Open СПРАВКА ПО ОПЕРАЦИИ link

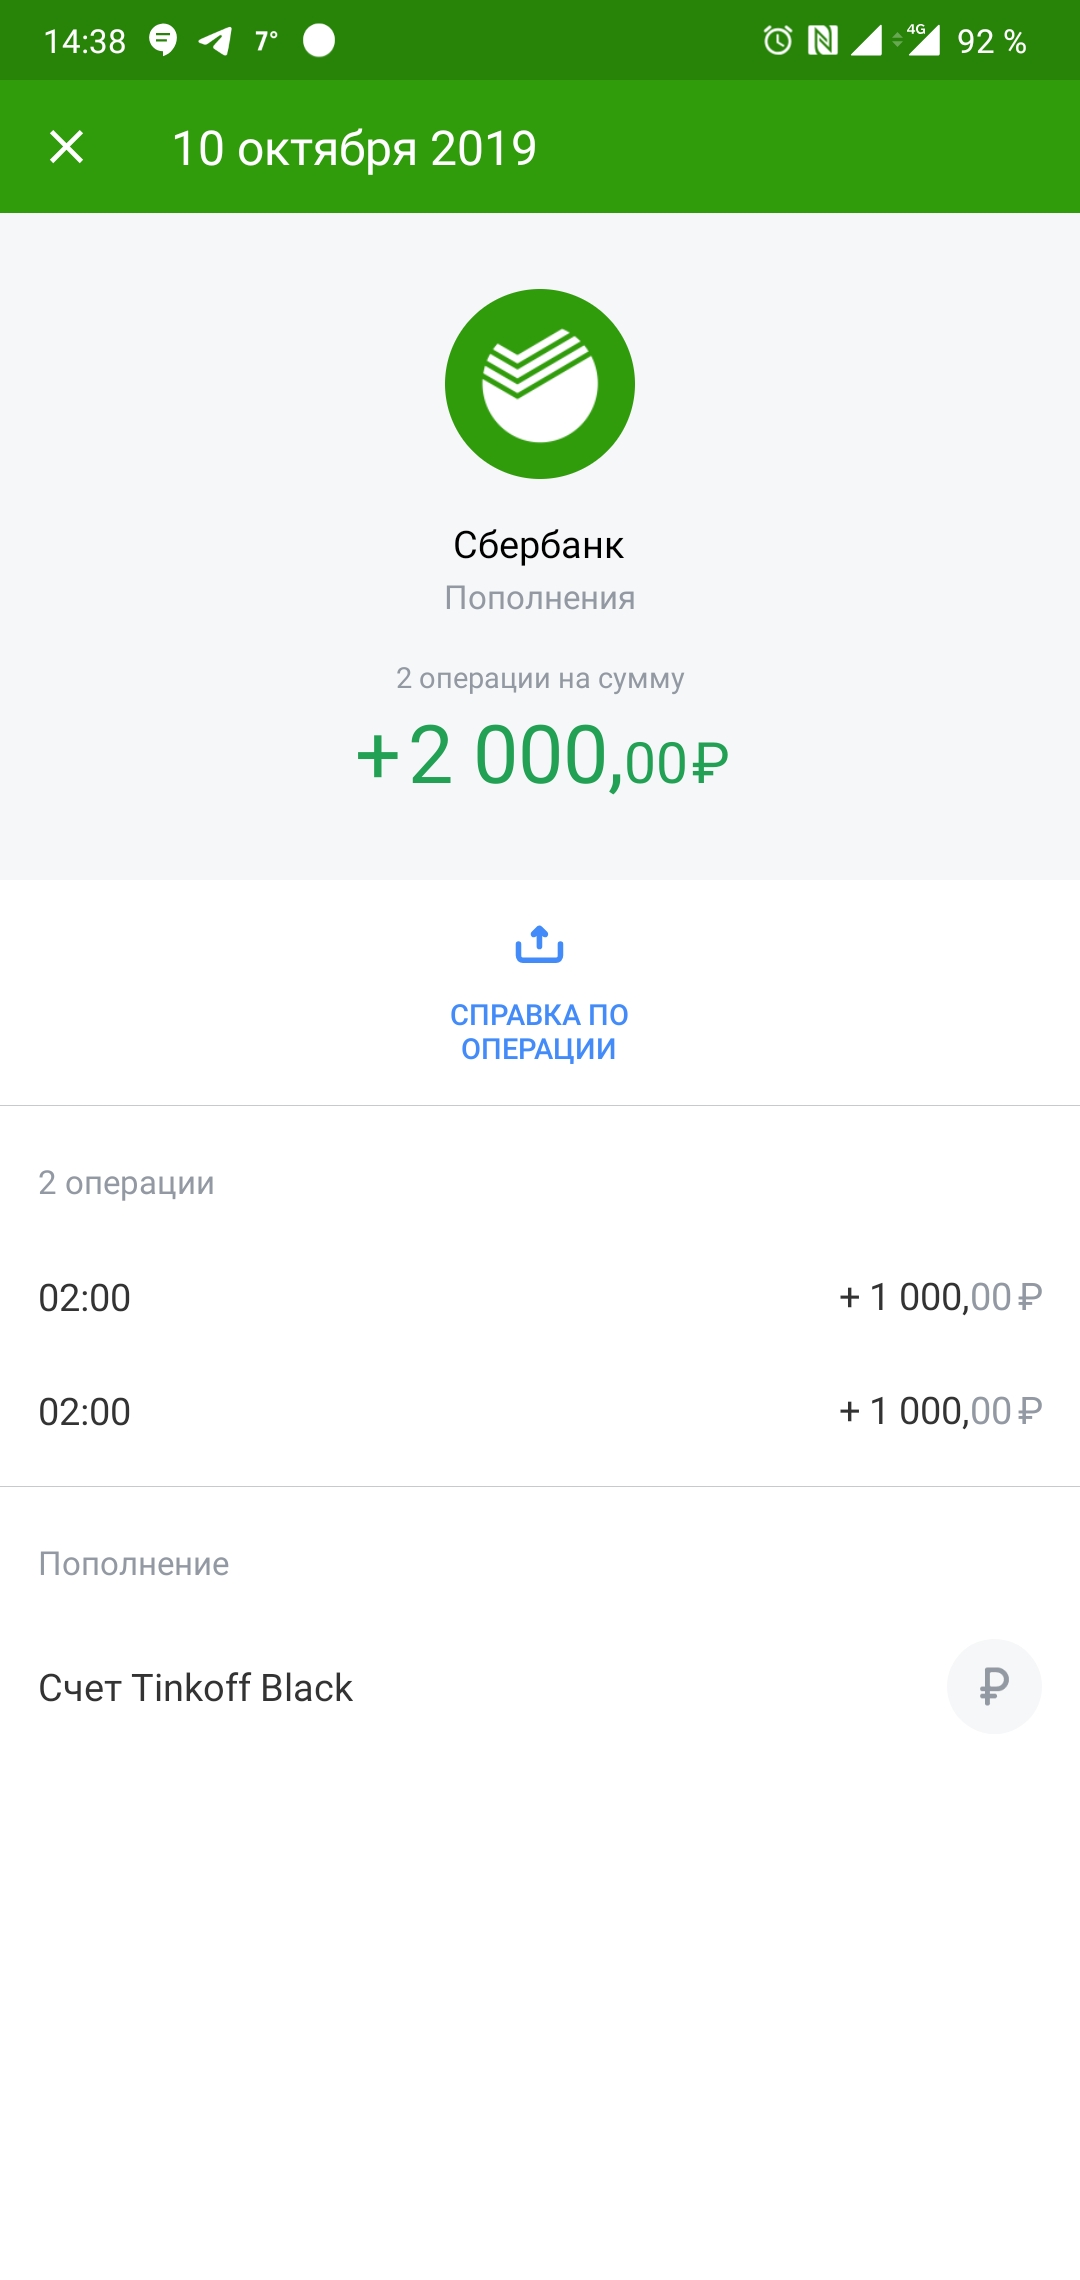click(x=539, y=1031)
